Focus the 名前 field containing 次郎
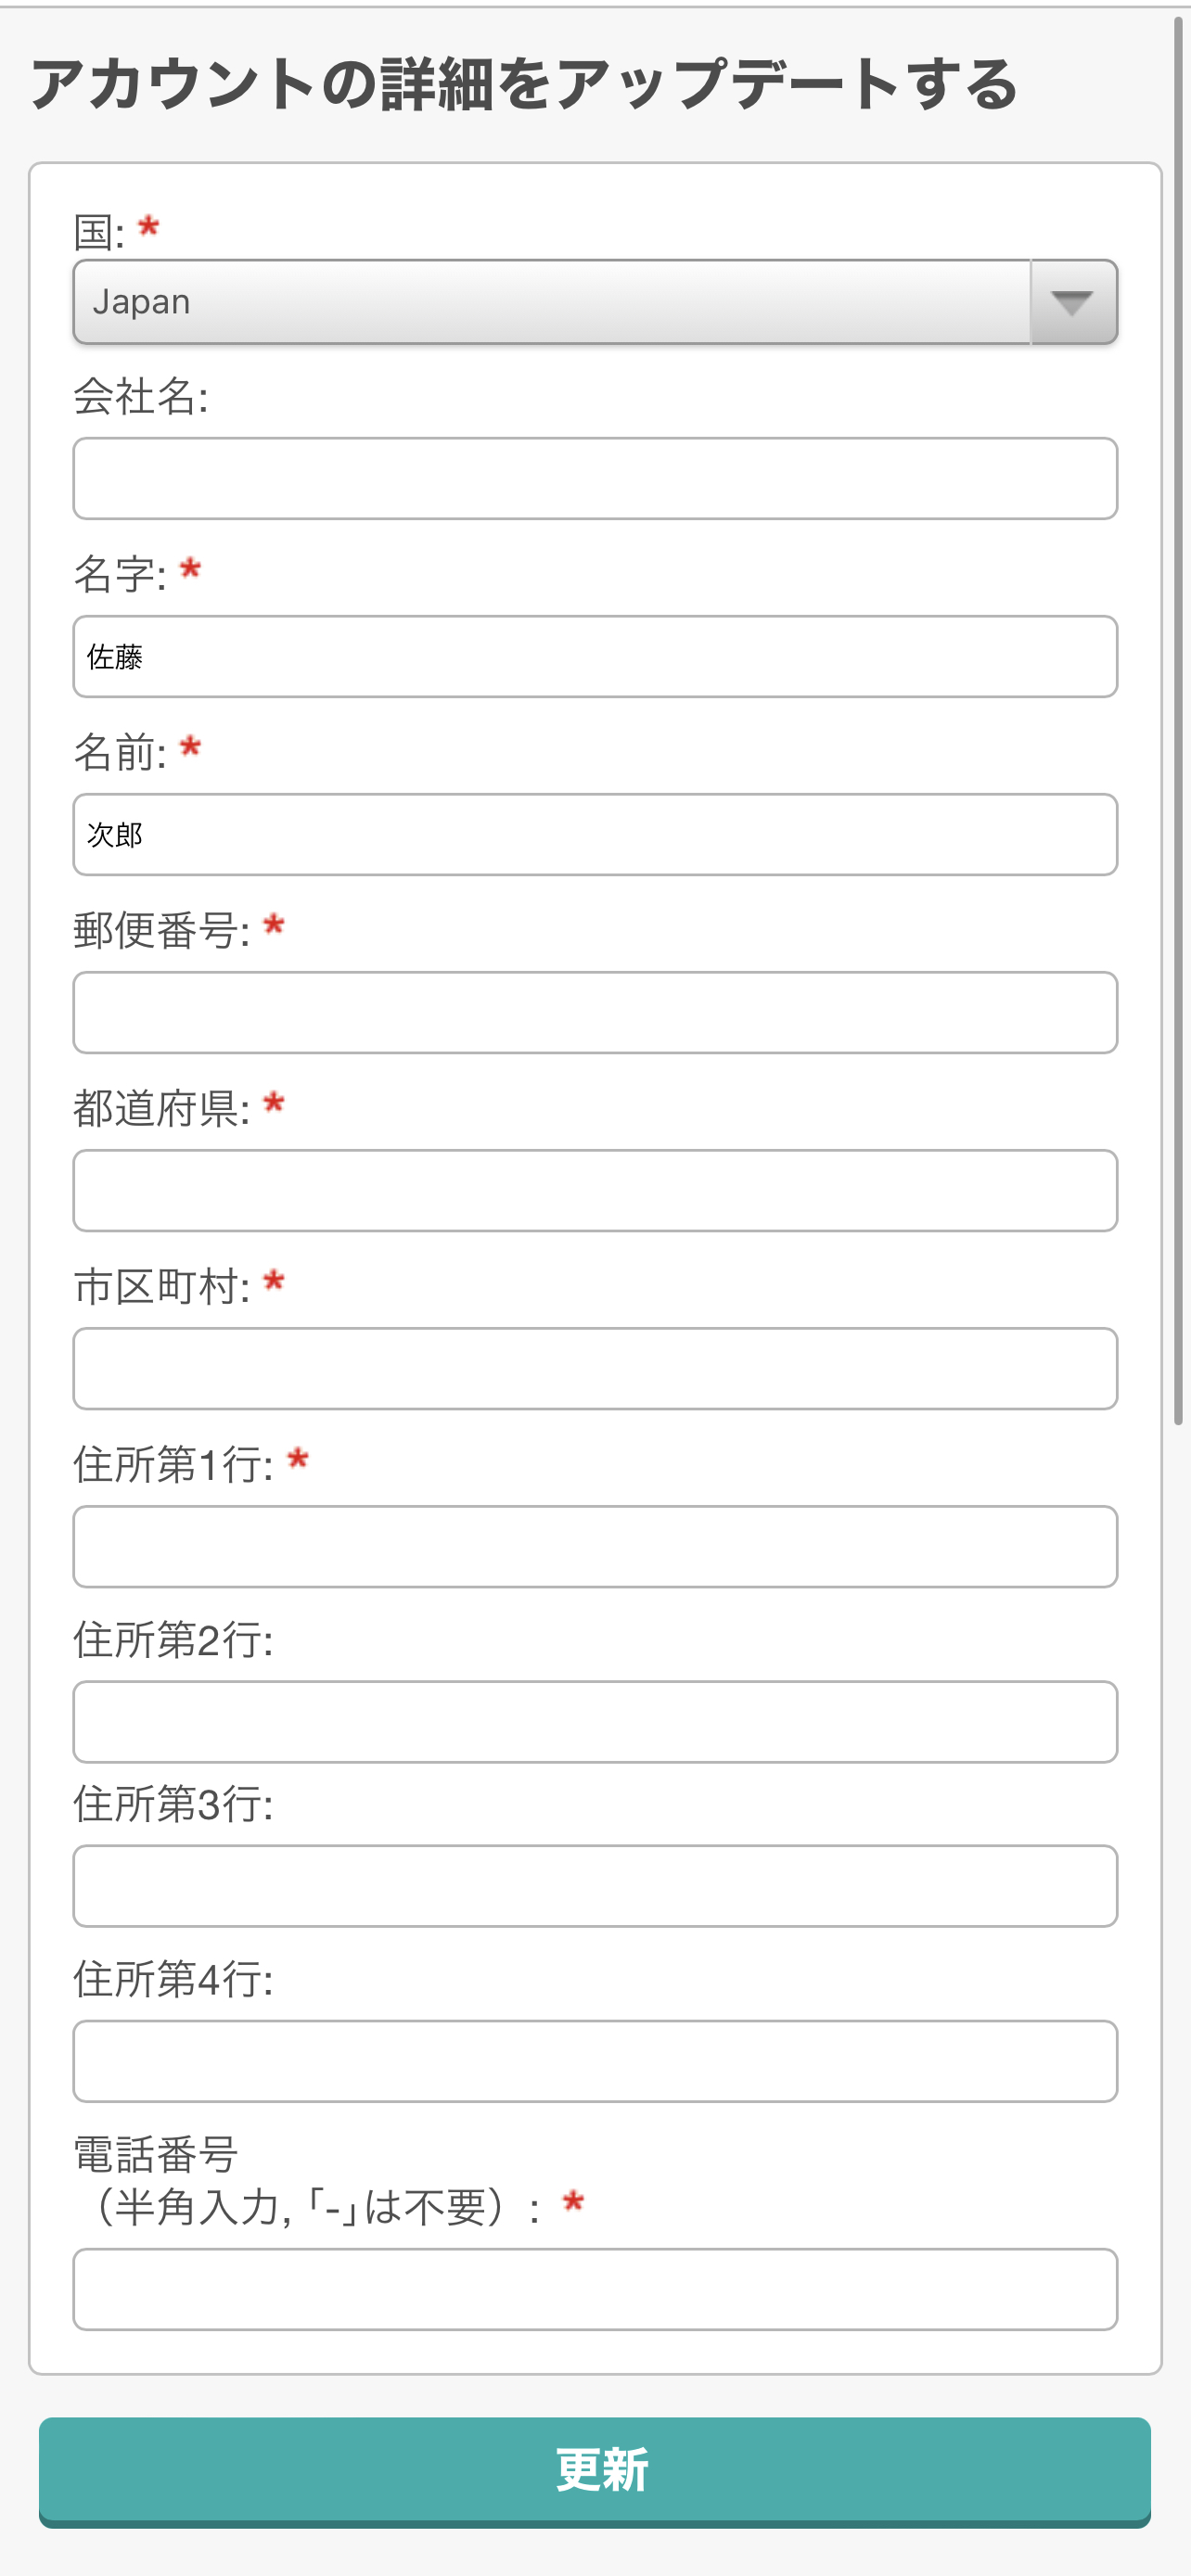The image size is (1191, 2576). click(595, 834)
